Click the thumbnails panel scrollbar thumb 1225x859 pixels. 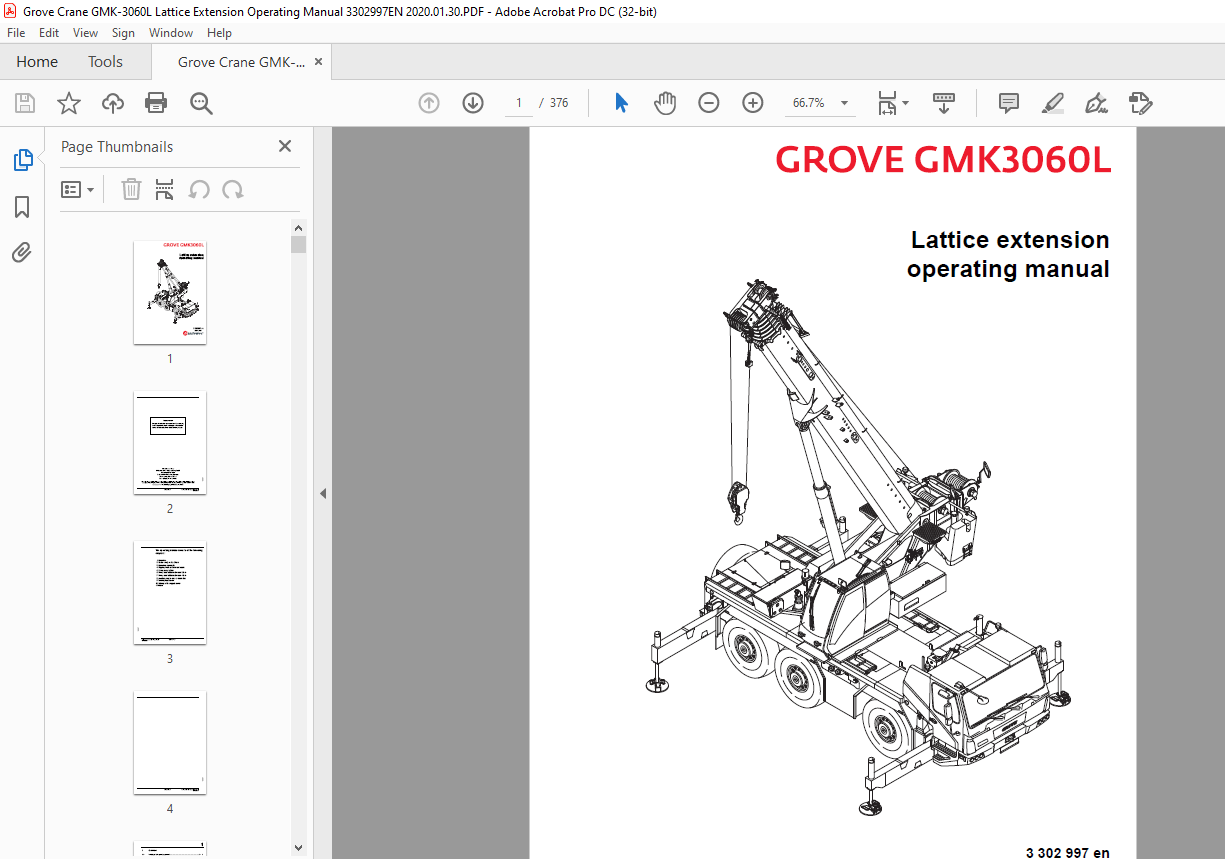pyautogui.click(x=298, y=245)
